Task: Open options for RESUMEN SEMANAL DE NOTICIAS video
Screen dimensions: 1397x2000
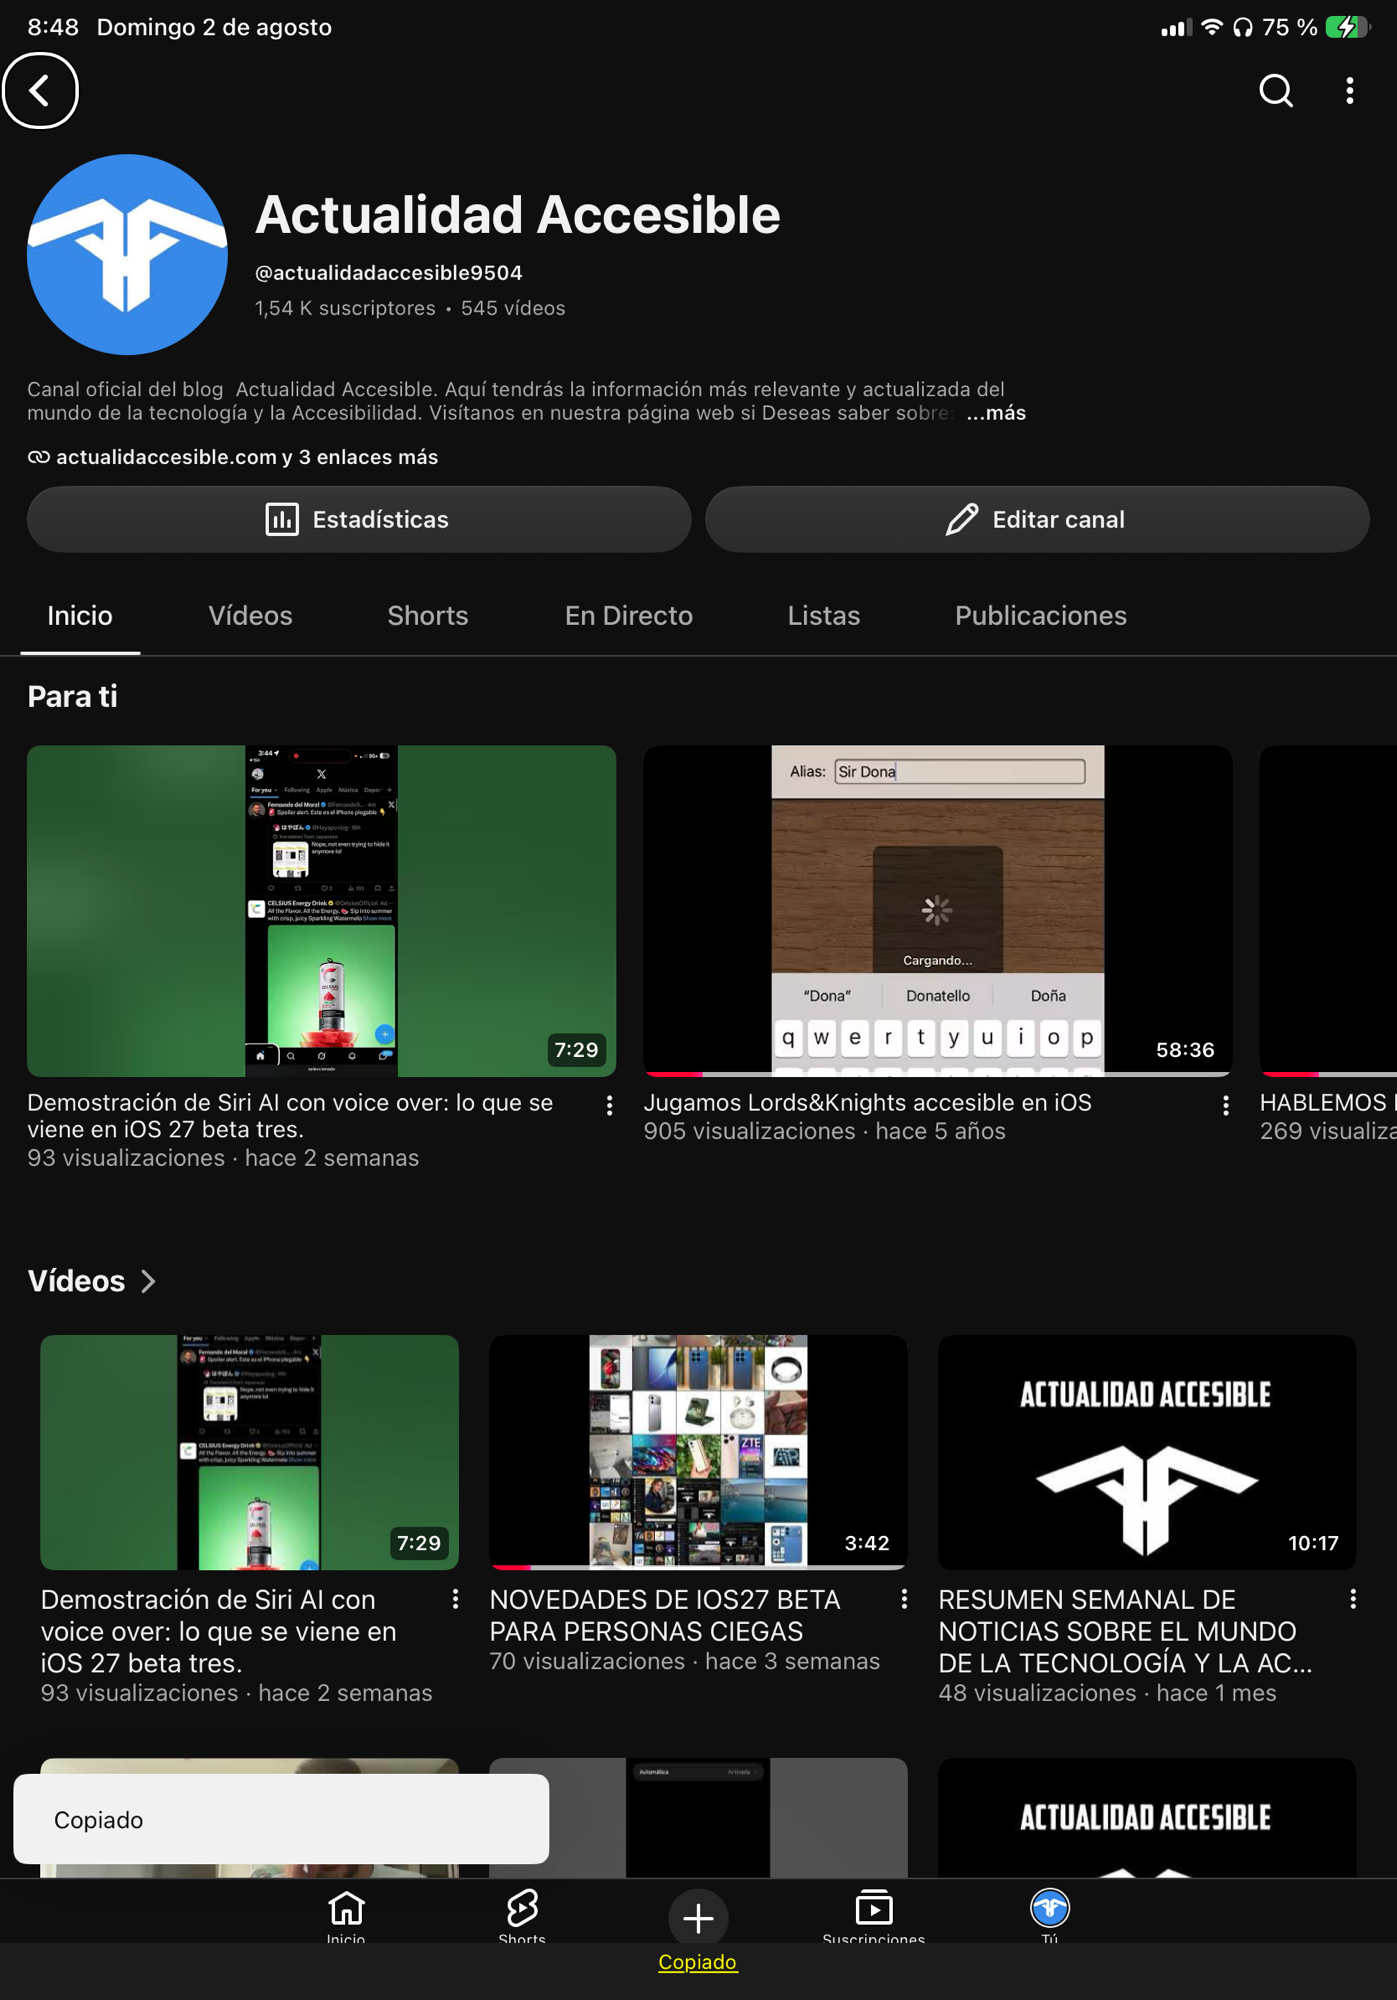Action: (1353, 1599)
